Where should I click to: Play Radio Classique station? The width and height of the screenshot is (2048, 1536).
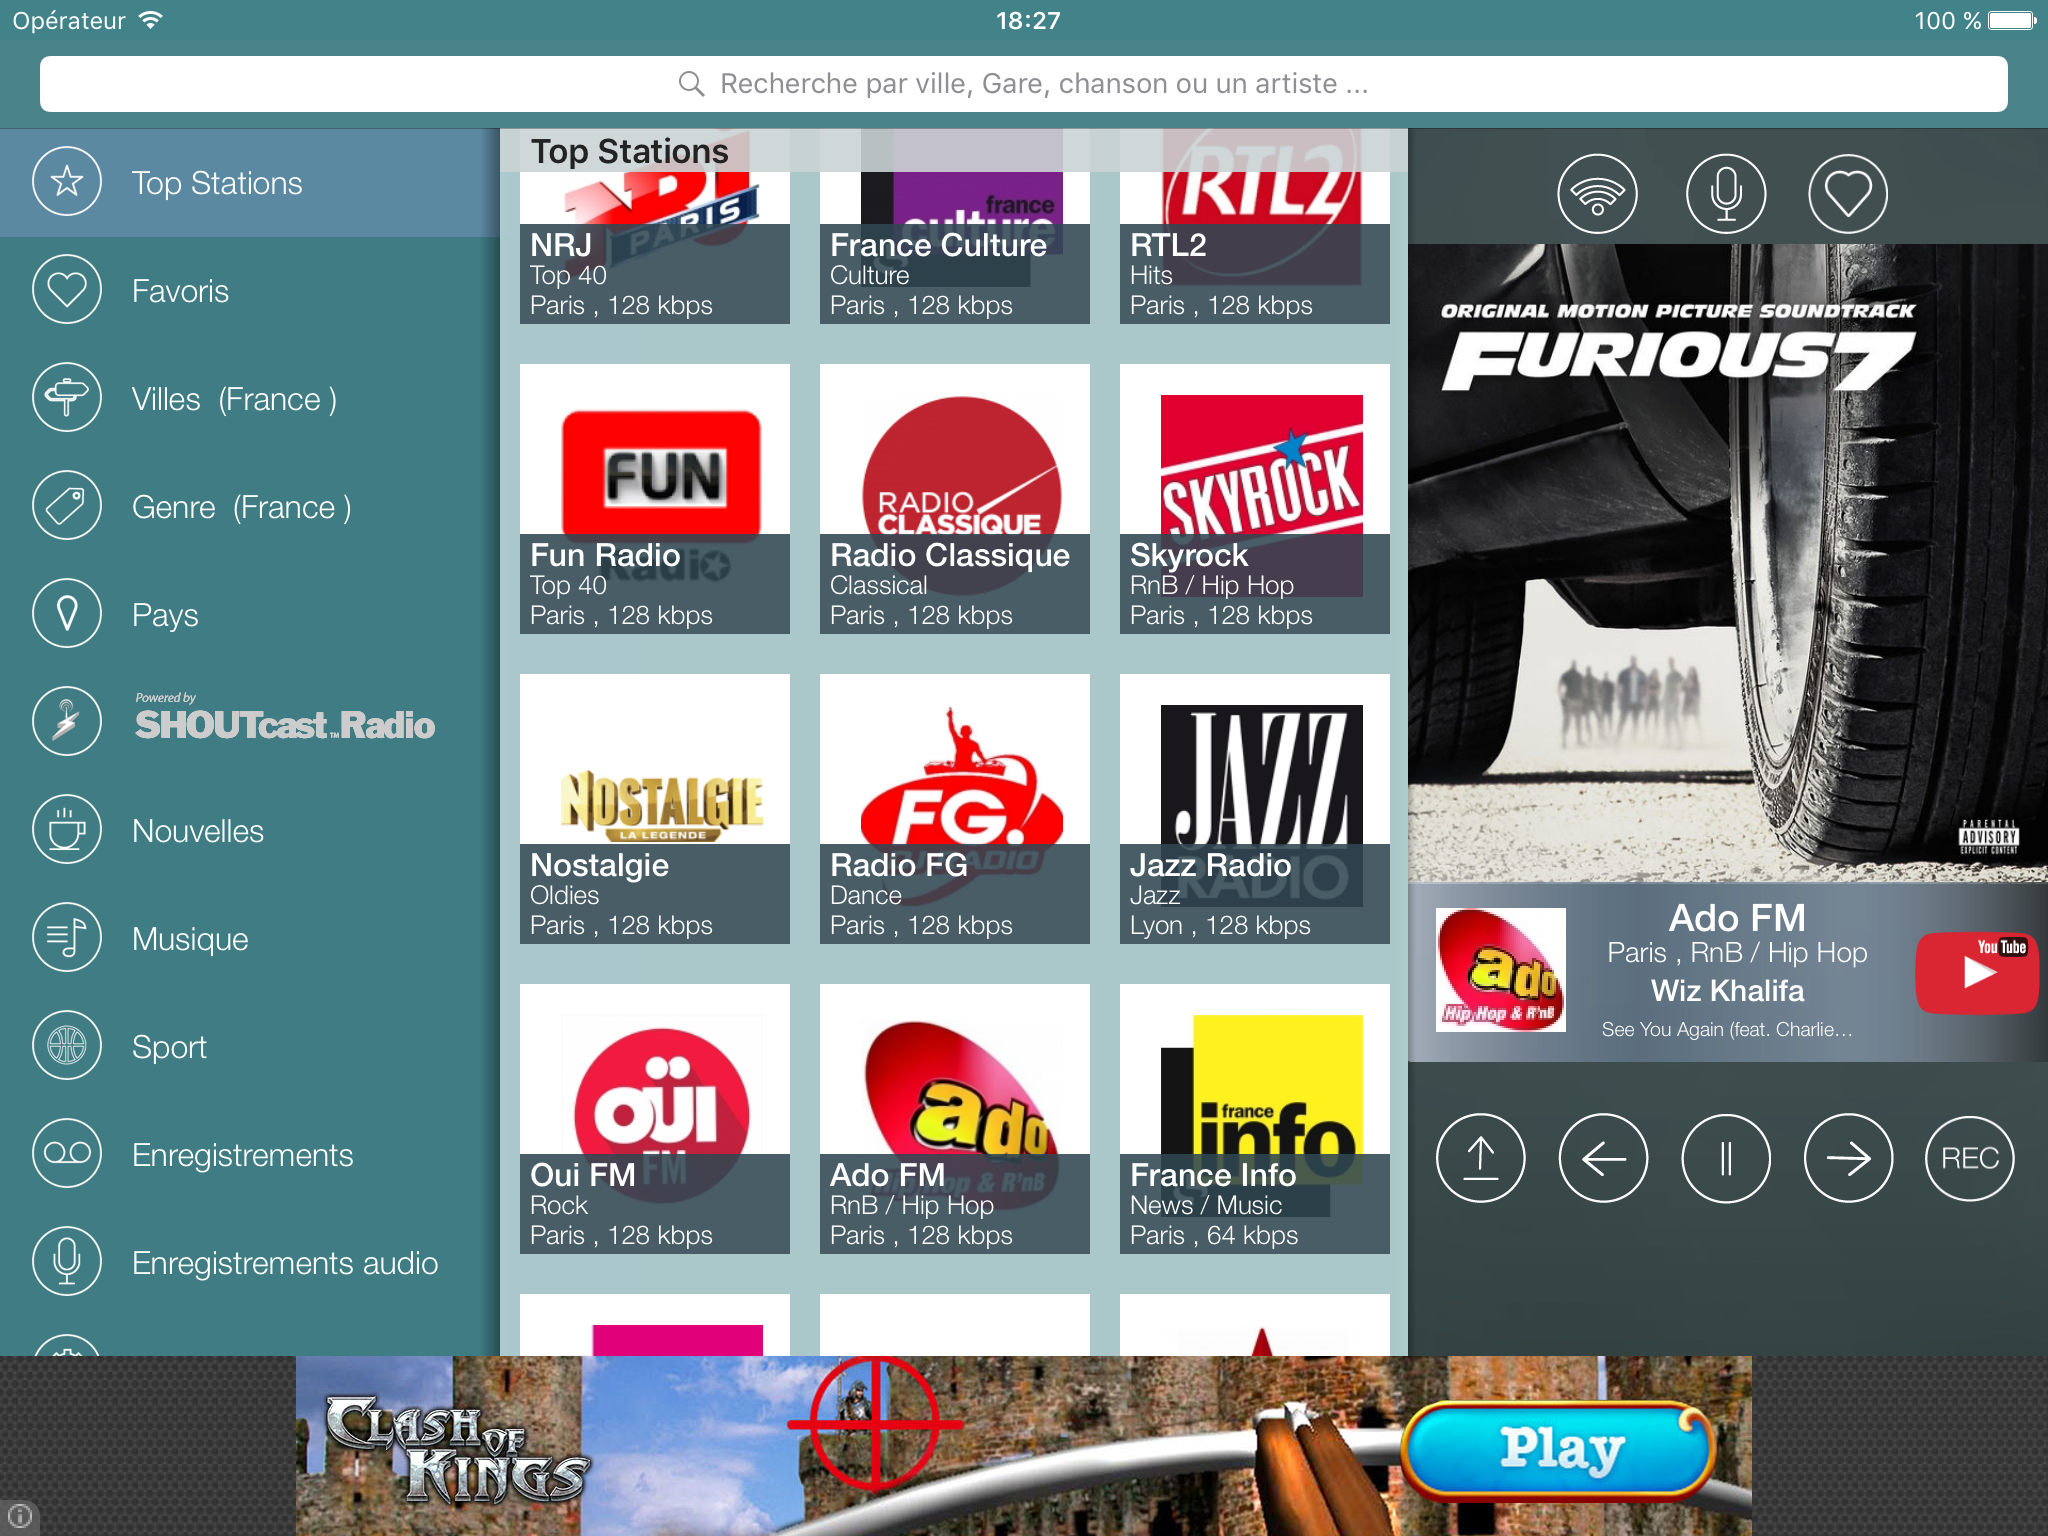tap(955, 499)
